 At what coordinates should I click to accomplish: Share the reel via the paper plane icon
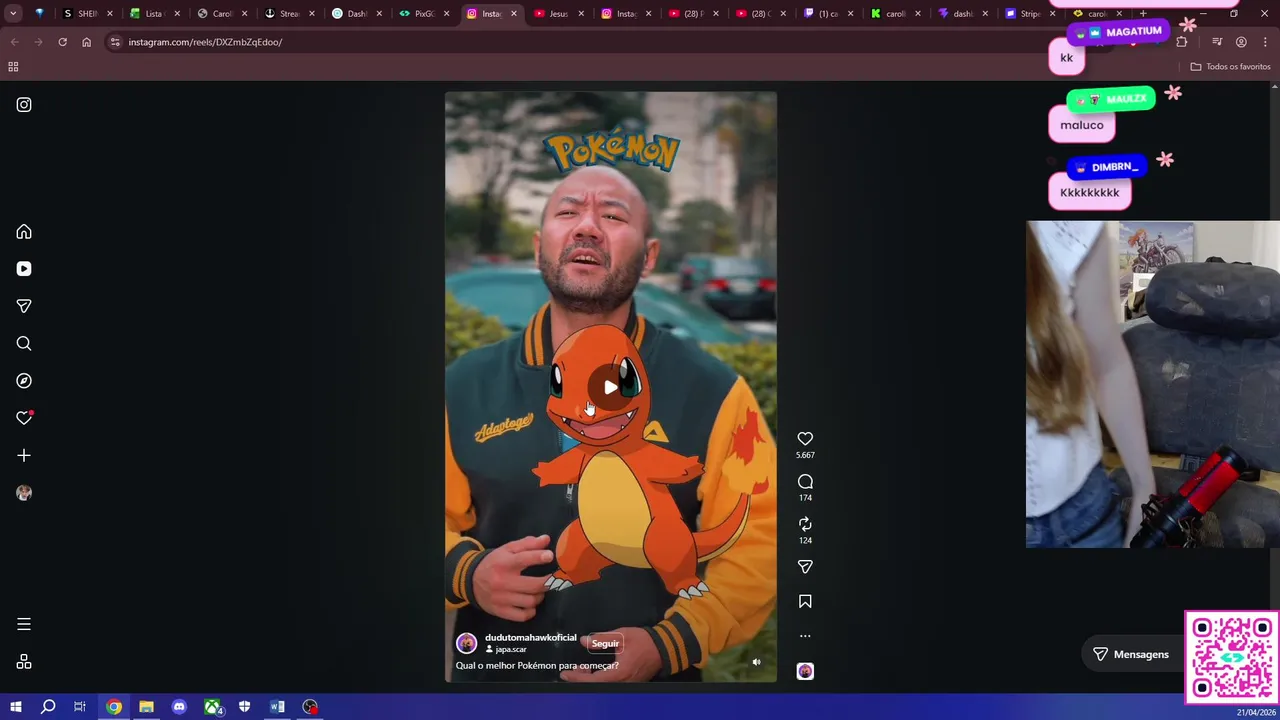click(x=805, y=567)
